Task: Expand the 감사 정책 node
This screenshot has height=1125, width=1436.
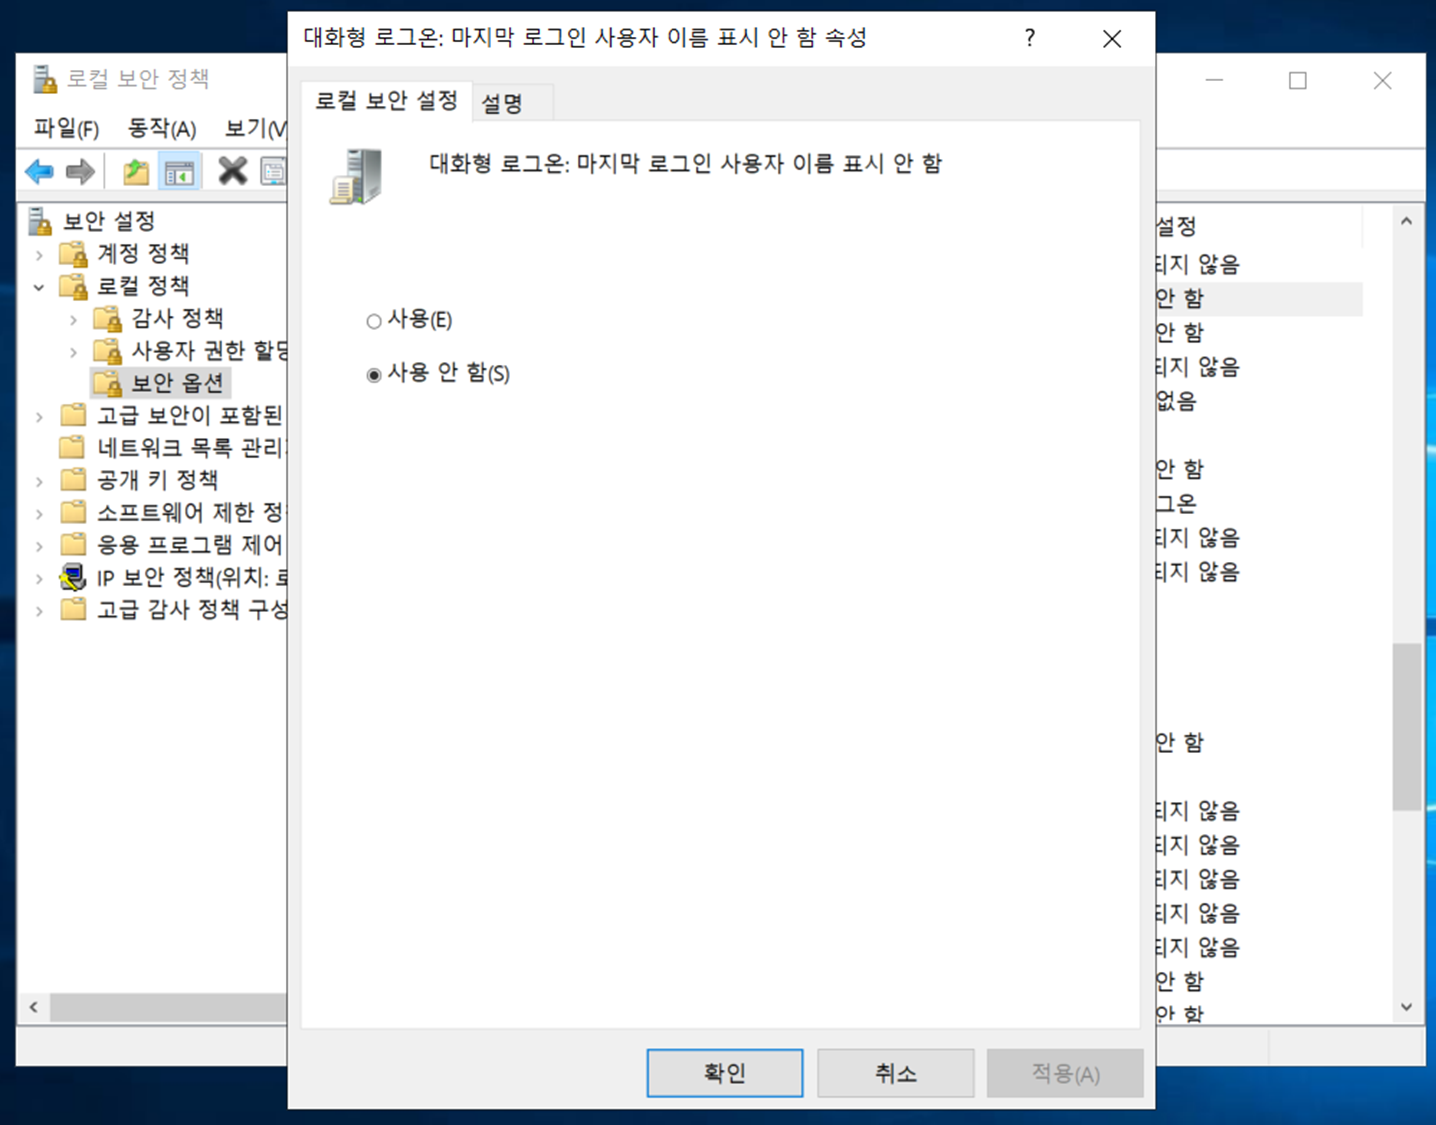Action: pyautogui.click(x=73, y=320)
